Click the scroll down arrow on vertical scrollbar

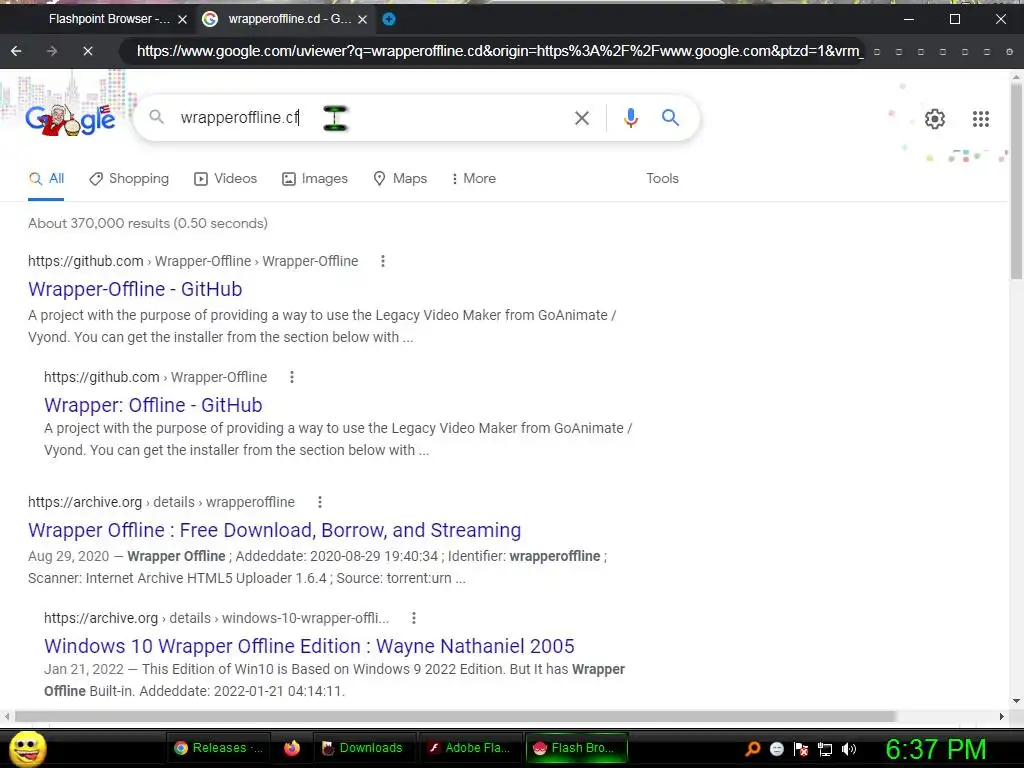pyautogui.click(x=1016, y=701)
